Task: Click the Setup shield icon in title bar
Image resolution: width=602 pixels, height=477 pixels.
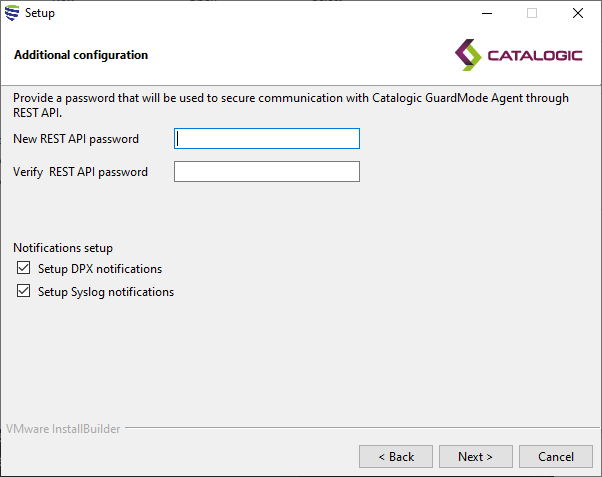Action: [12, 13]
